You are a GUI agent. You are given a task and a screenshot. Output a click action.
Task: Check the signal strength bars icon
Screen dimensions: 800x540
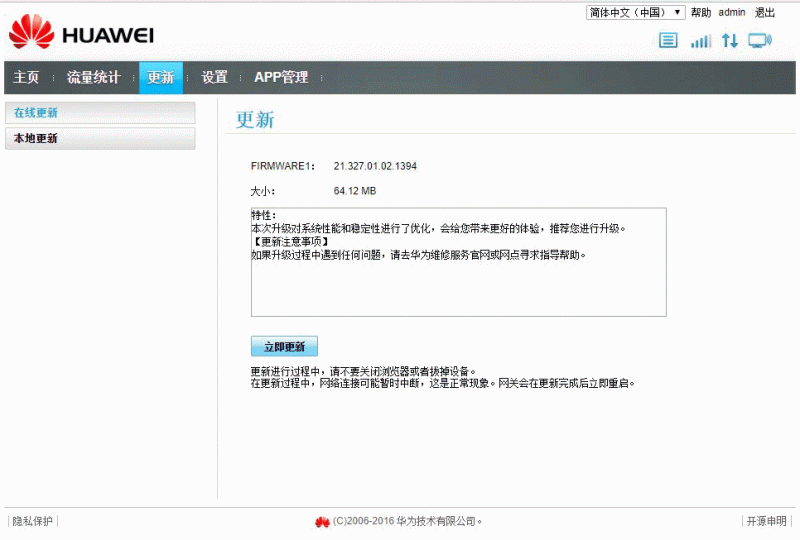[x=701, y=40]
